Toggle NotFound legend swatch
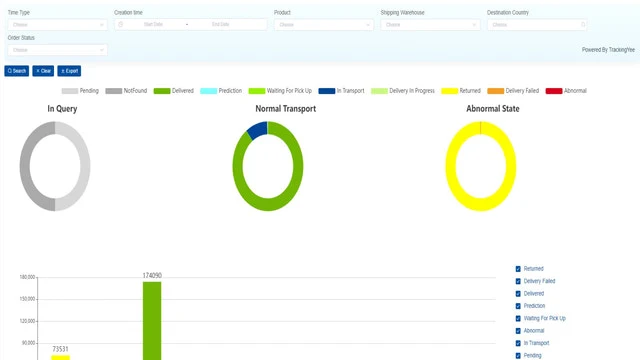Image resolution: width=640 pixels, height=360 pixels. click(113, 91)
